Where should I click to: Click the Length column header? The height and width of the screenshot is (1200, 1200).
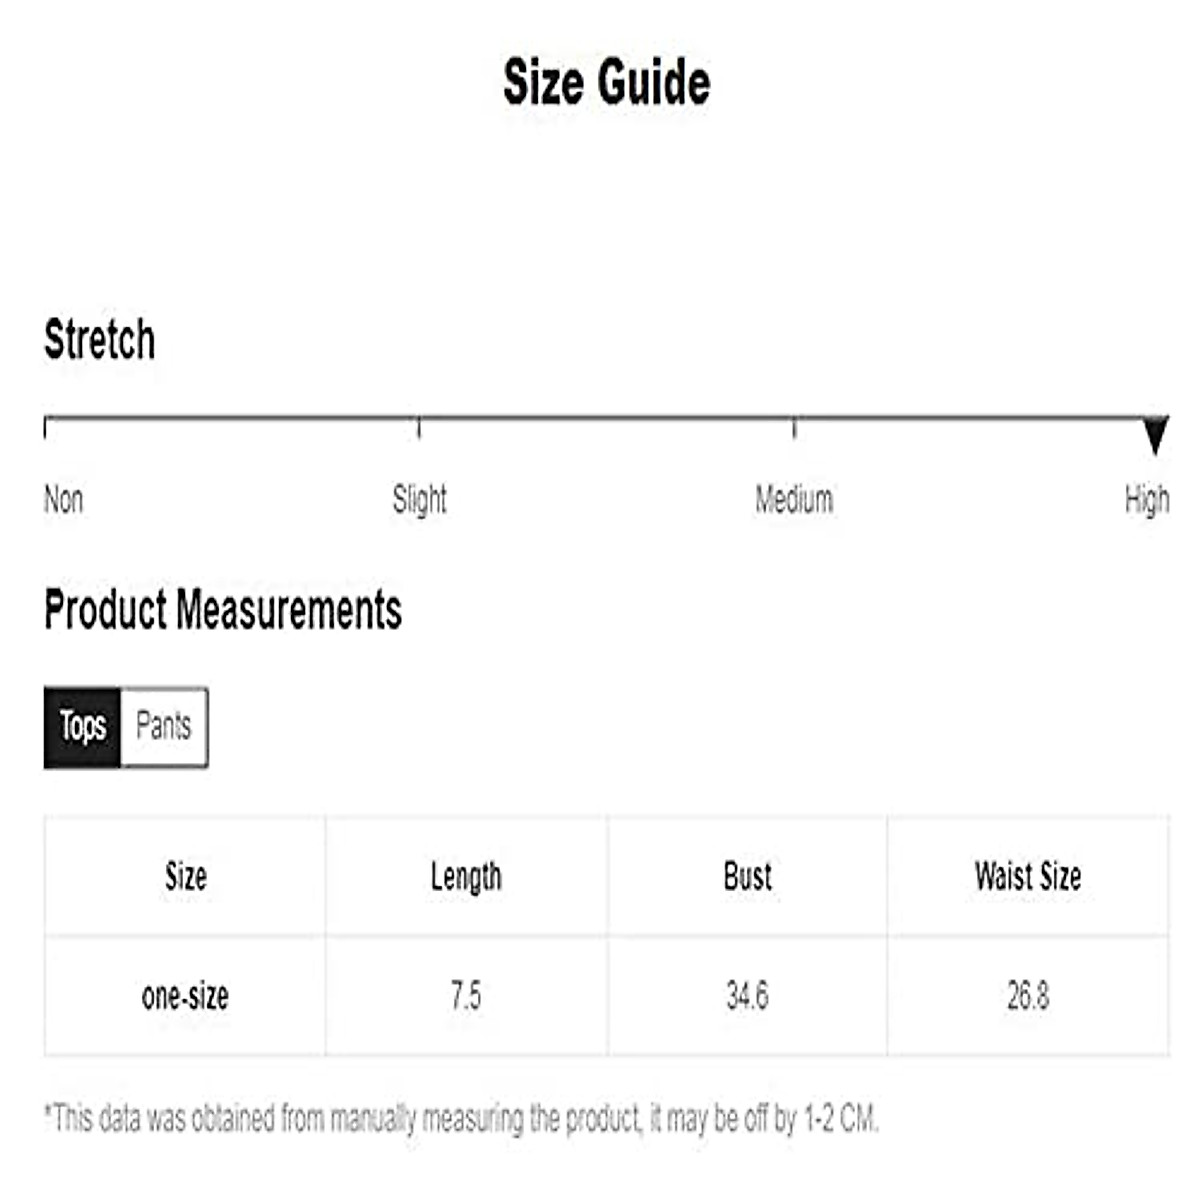(x=466, y=877)
